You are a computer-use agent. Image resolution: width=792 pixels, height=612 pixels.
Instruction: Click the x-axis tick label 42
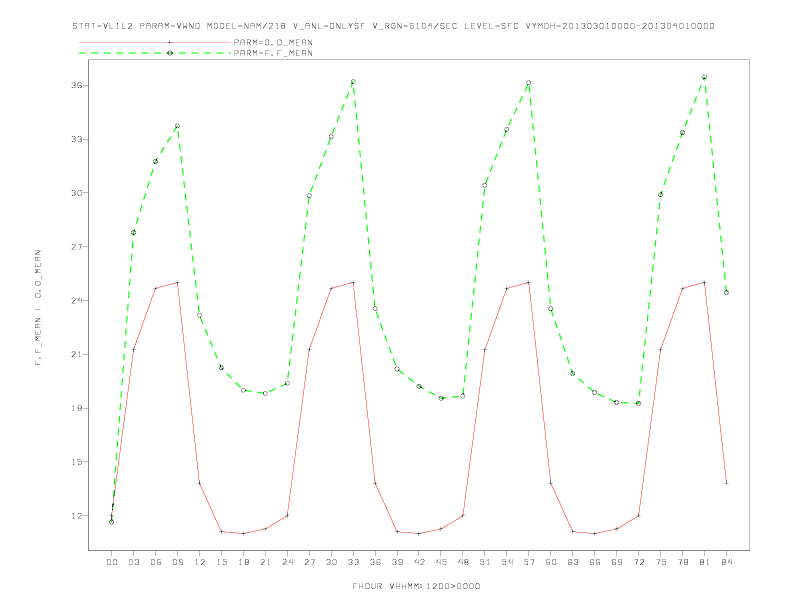click(x=419, y=562)
